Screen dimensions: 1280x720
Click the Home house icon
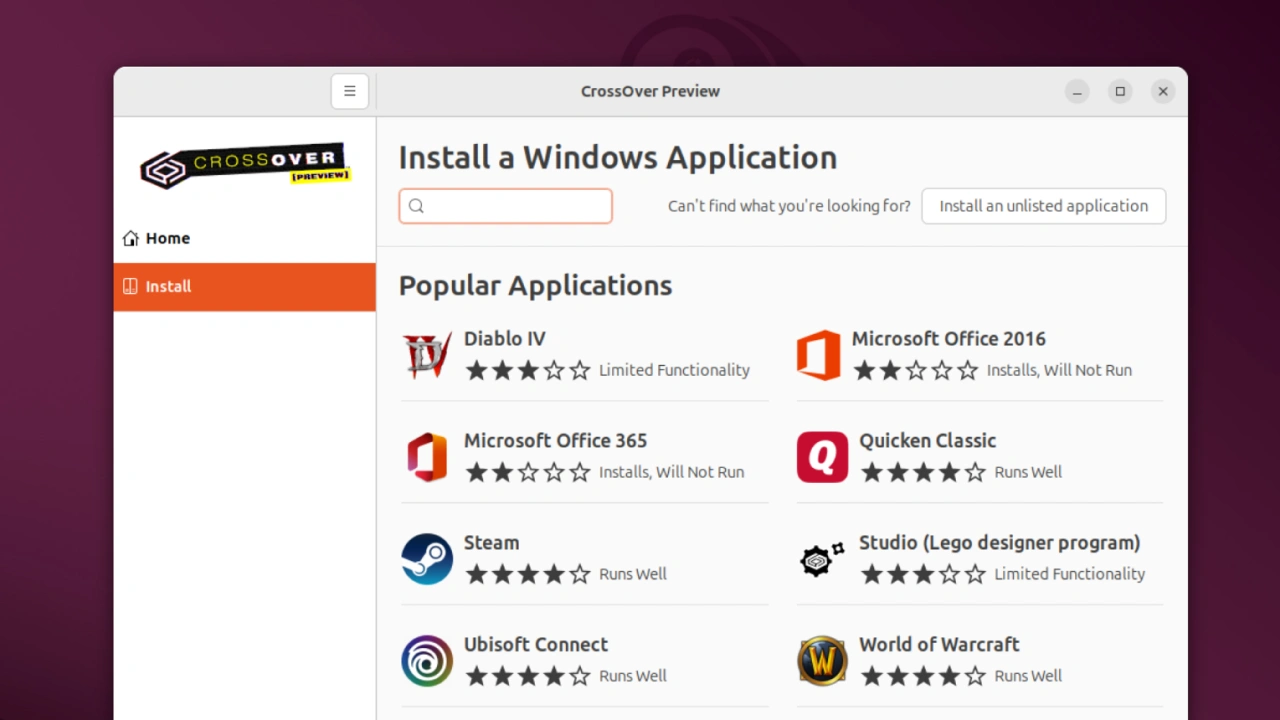pos(130,238)
